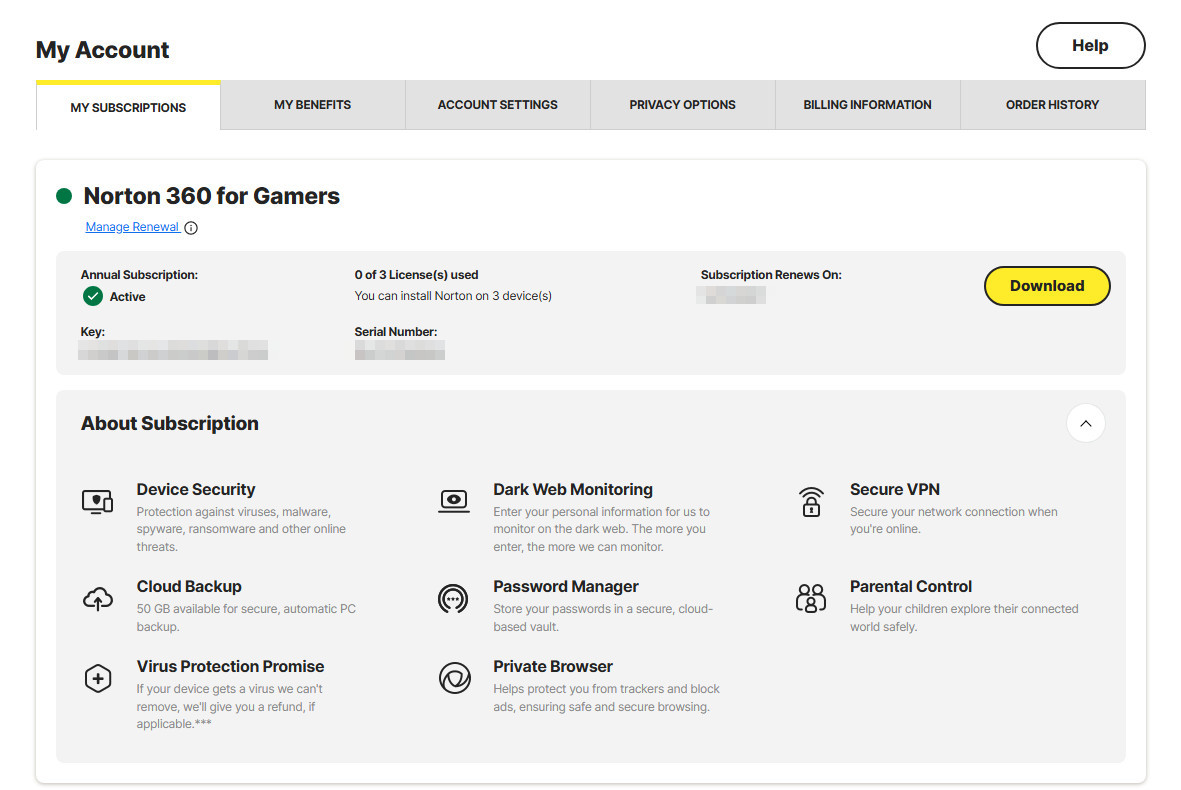Click the Annual Subscription label

pos(139,275)
